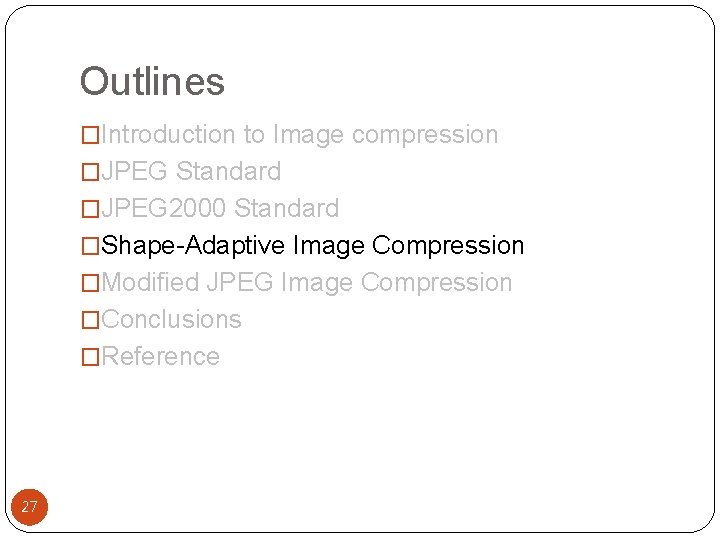Click the word Modified in the outline
Image resolution: width=720 pixels, height=540 pixels.
[150, 282]
